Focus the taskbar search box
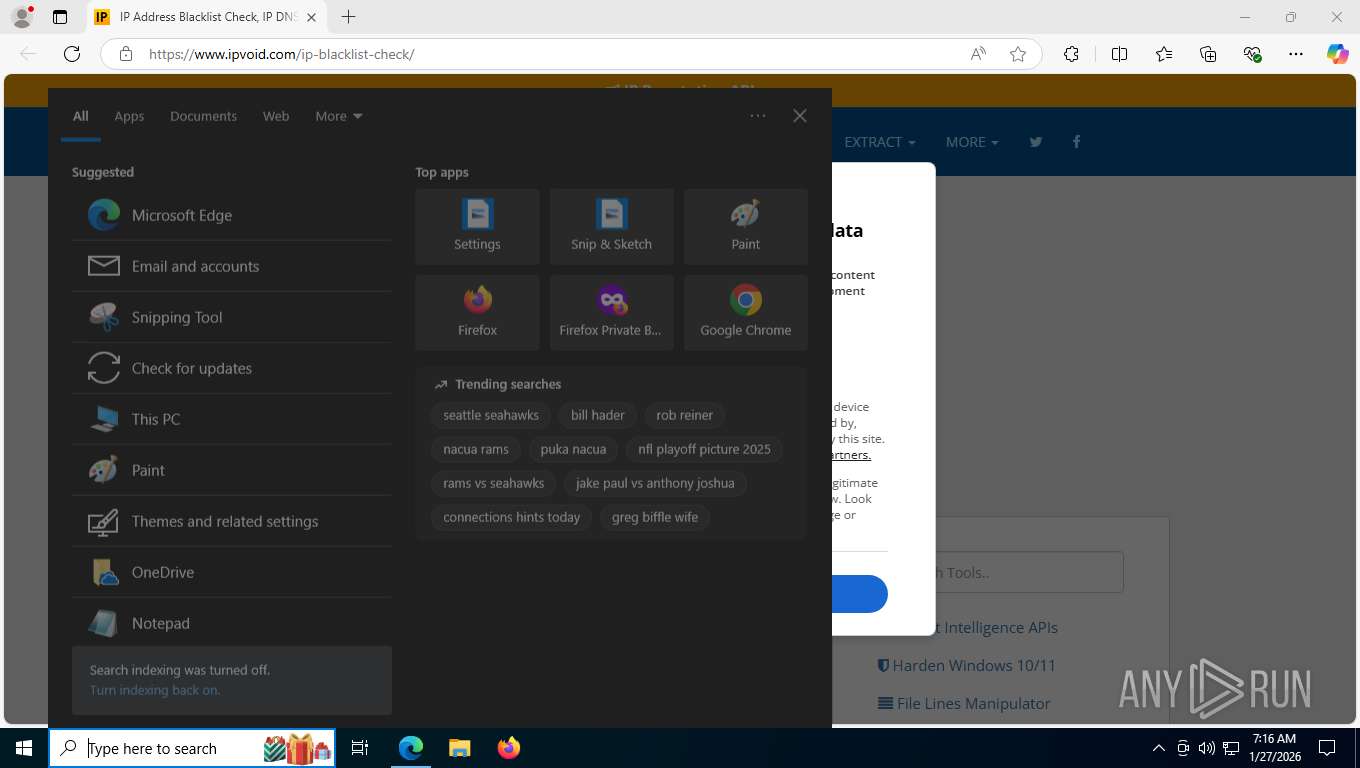Image resolution: width=1360 pixels, height=768 pixels. (192, 748)
